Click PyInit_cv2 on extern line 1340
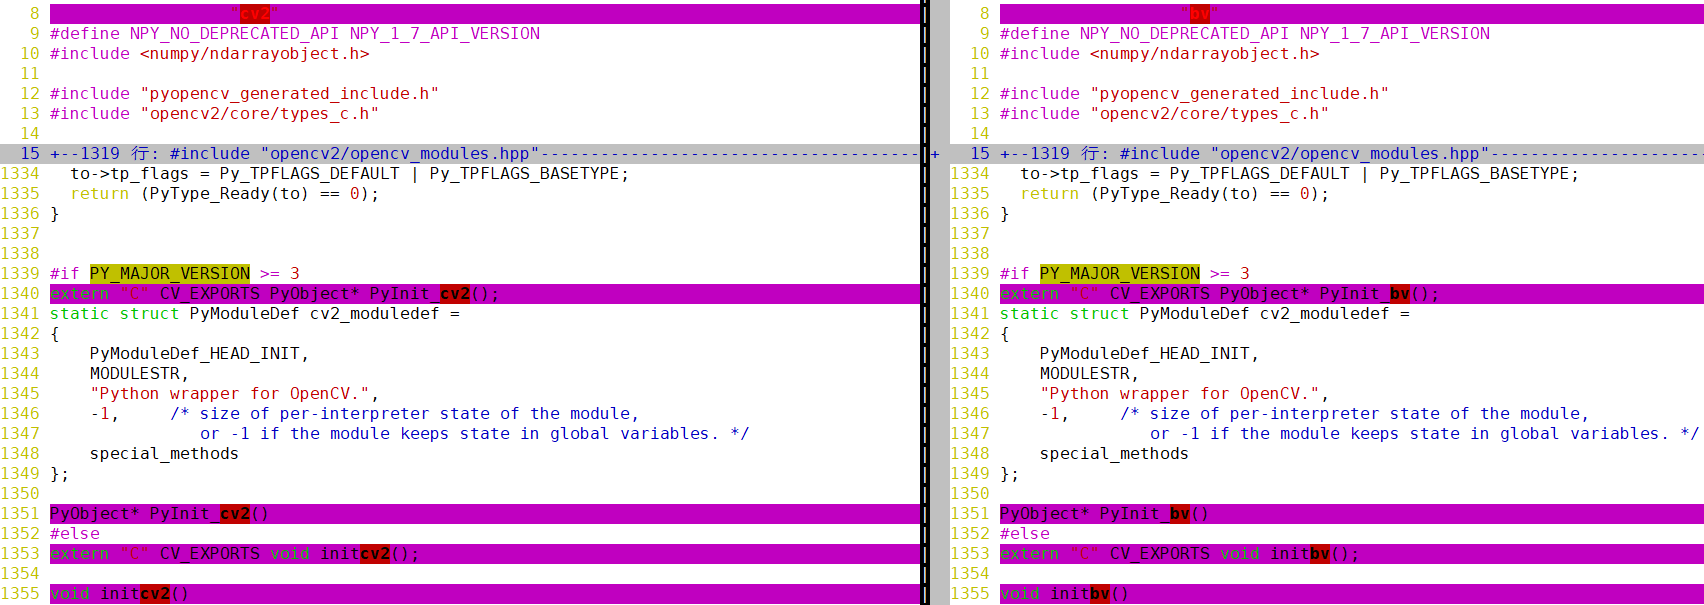 420,294
